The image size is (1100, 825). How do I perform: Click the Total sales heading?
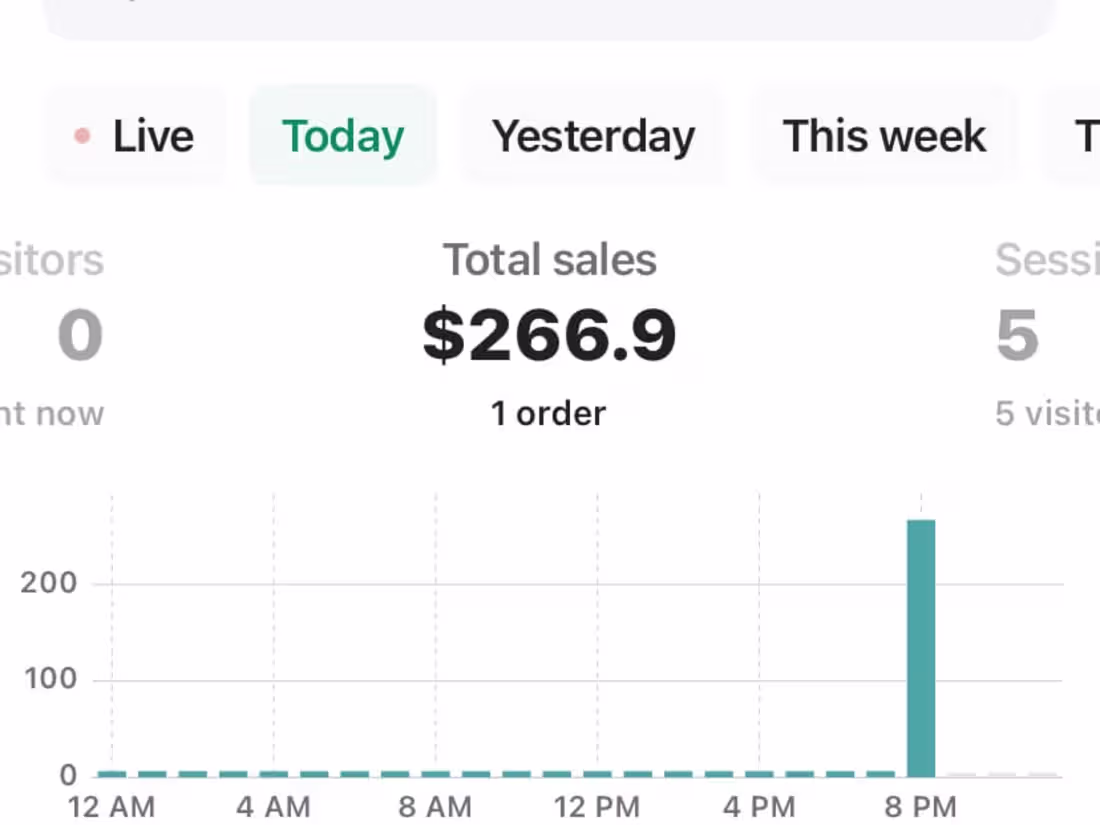pos(550,260)
